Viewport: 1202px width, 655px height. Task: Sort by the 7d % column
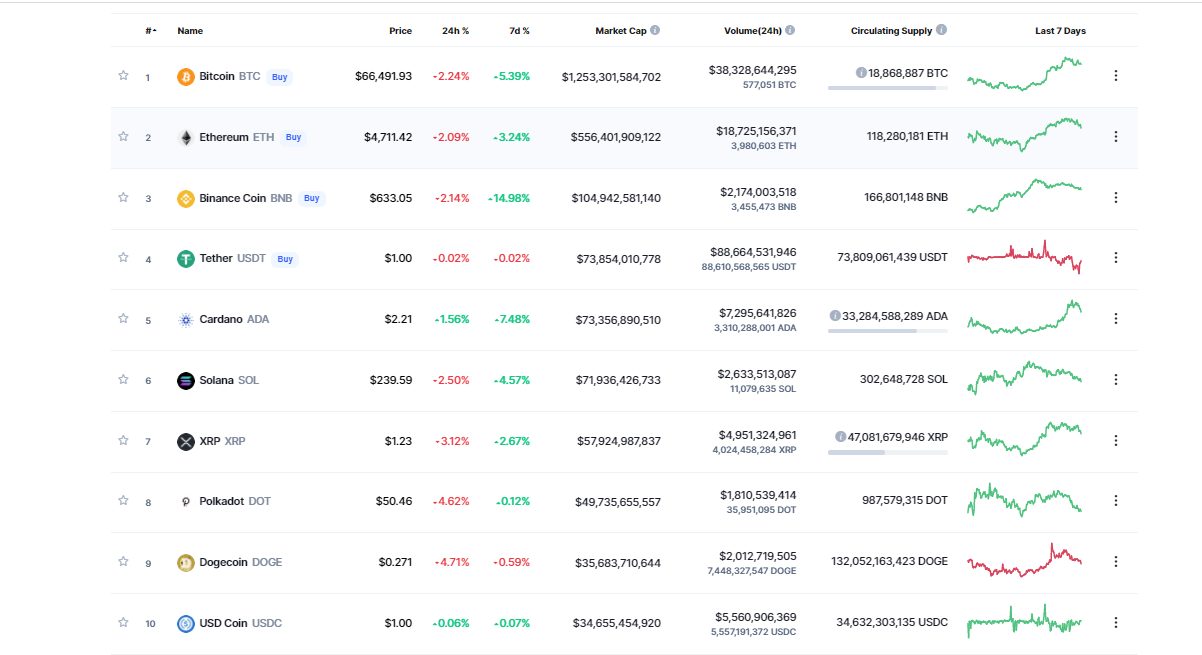(x=520, y=31)
